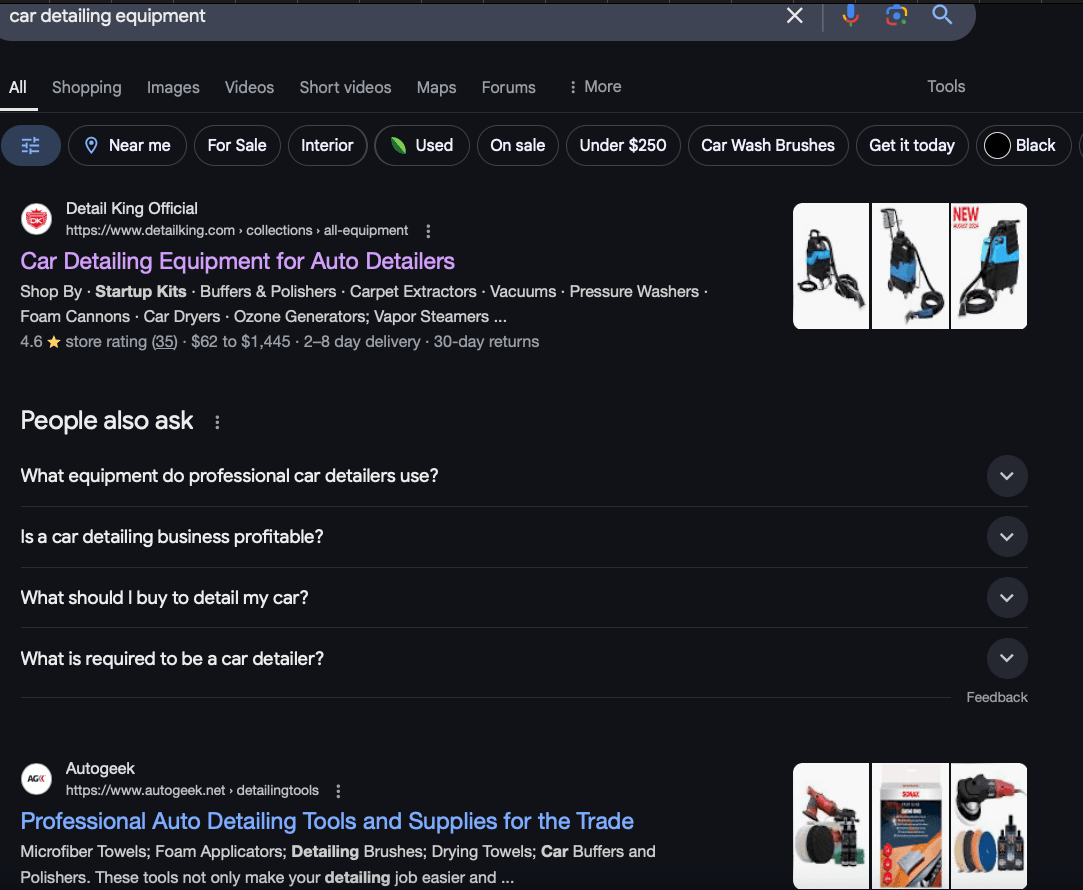Open three-dot menu for Autogeek result
Screen dimensions: 1083x890
tap(338, 791)
